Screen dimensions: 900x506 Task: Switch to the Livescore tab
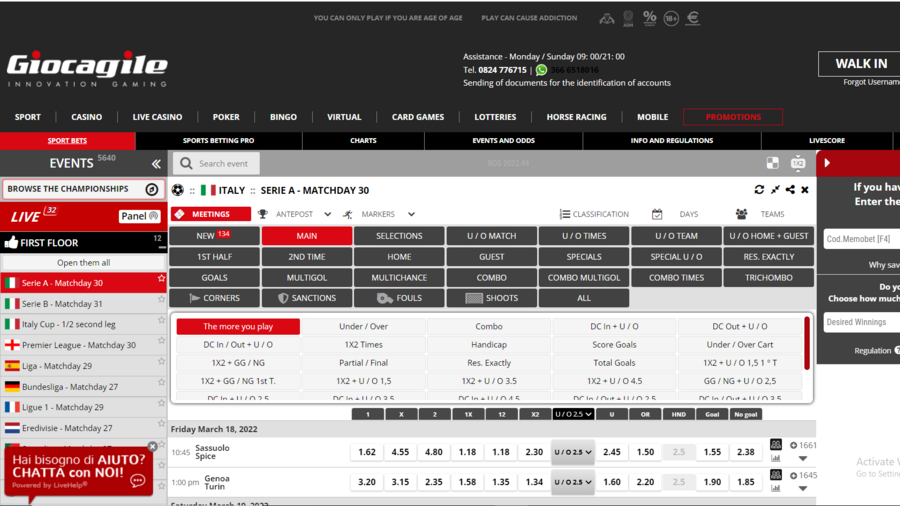826,141
